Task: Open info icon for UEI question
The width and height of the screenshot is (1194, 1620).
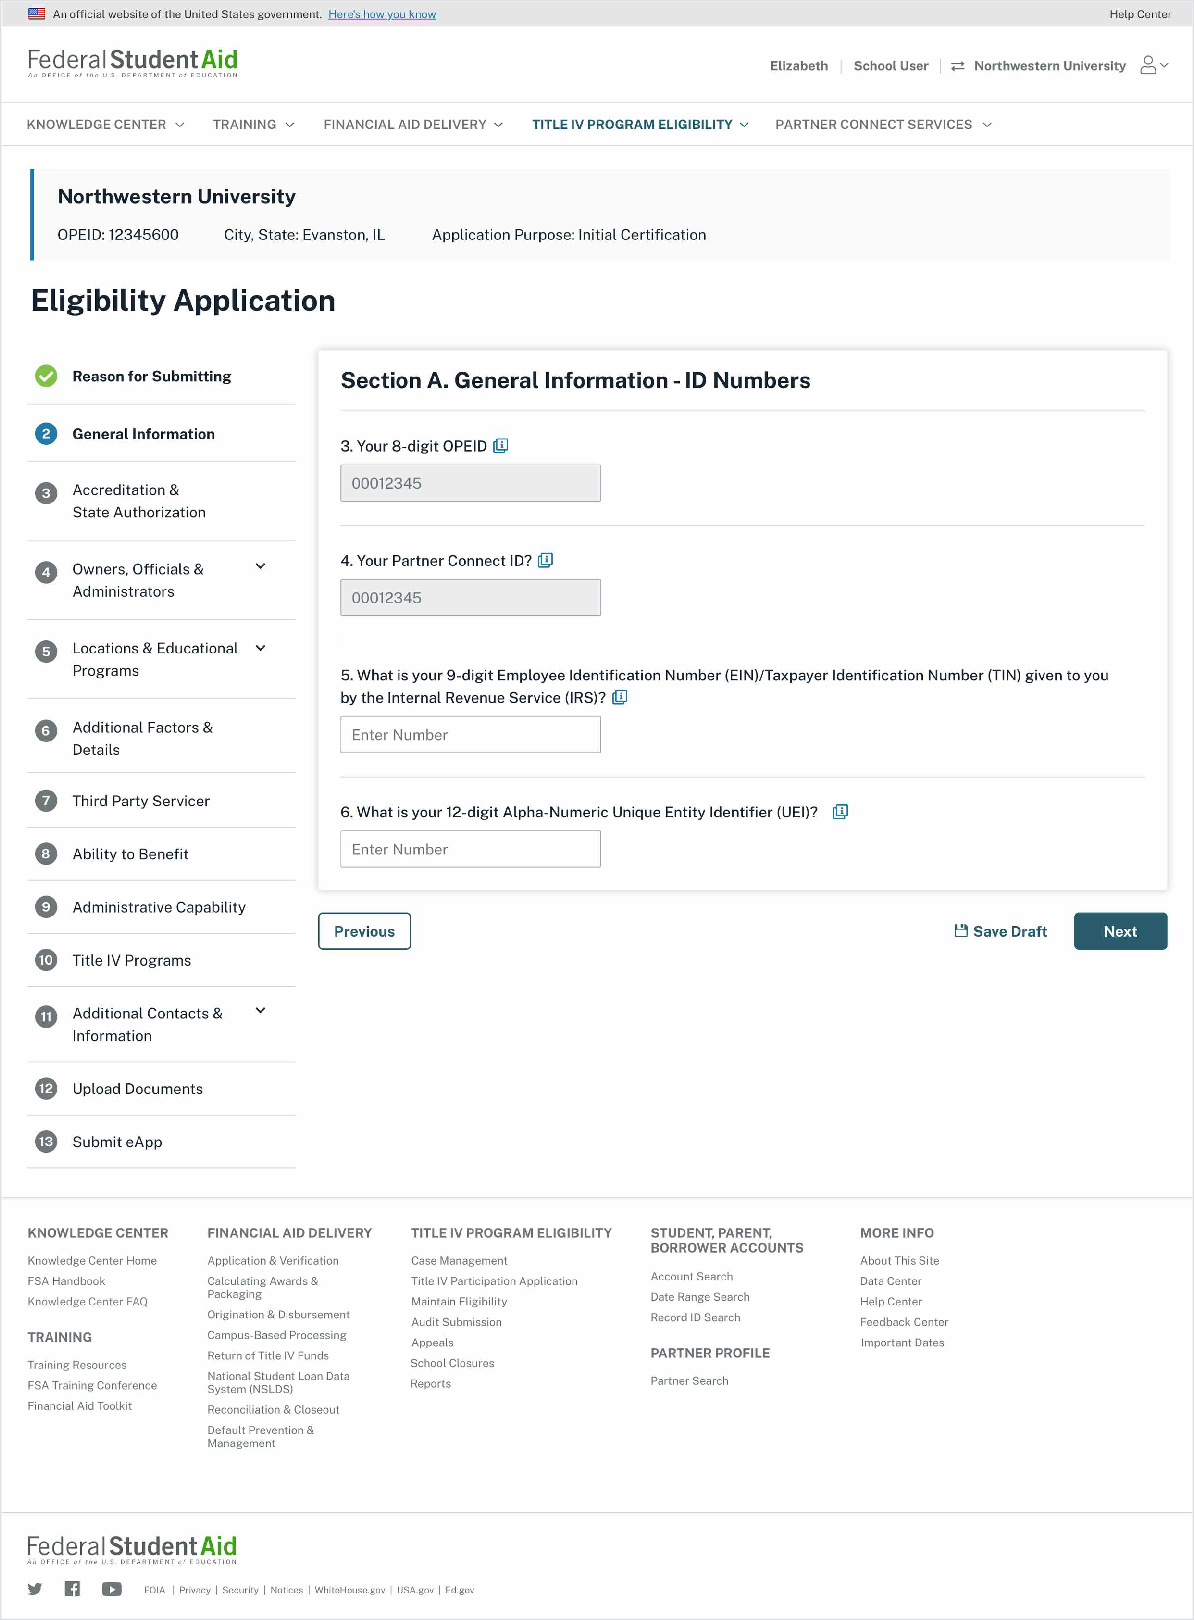Action: 841,812
